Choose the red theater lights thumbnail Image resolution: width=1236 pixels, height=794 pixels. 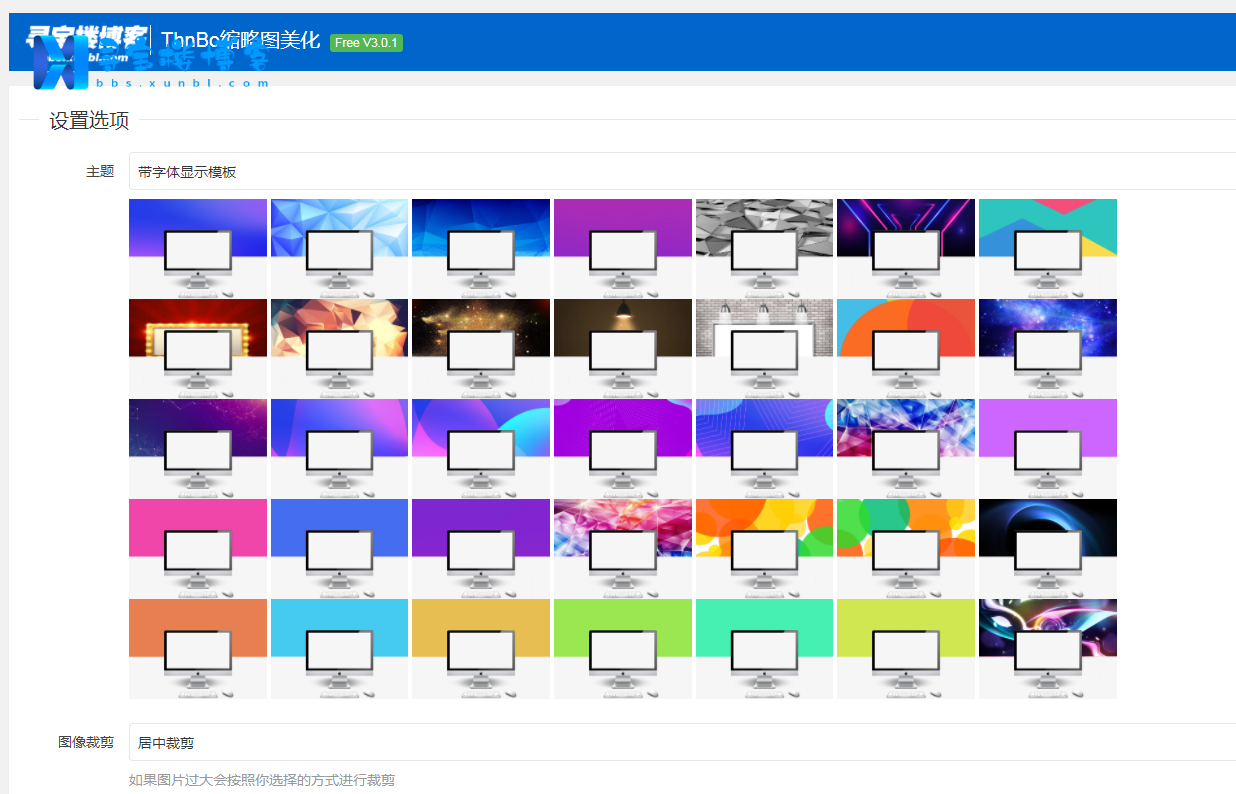click(197, 348)
